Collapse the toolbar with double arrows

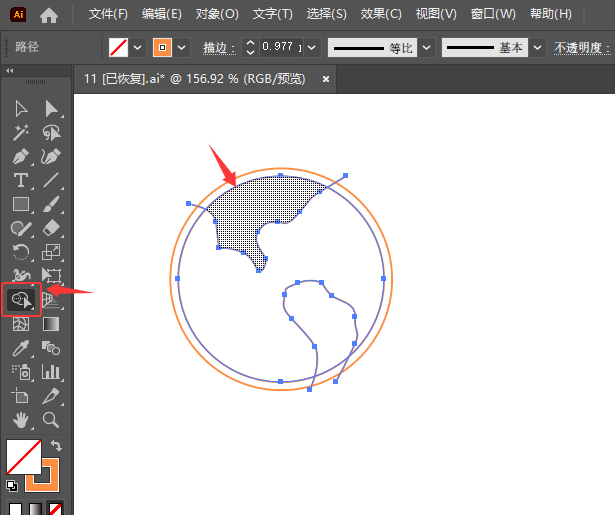point(9,71)
